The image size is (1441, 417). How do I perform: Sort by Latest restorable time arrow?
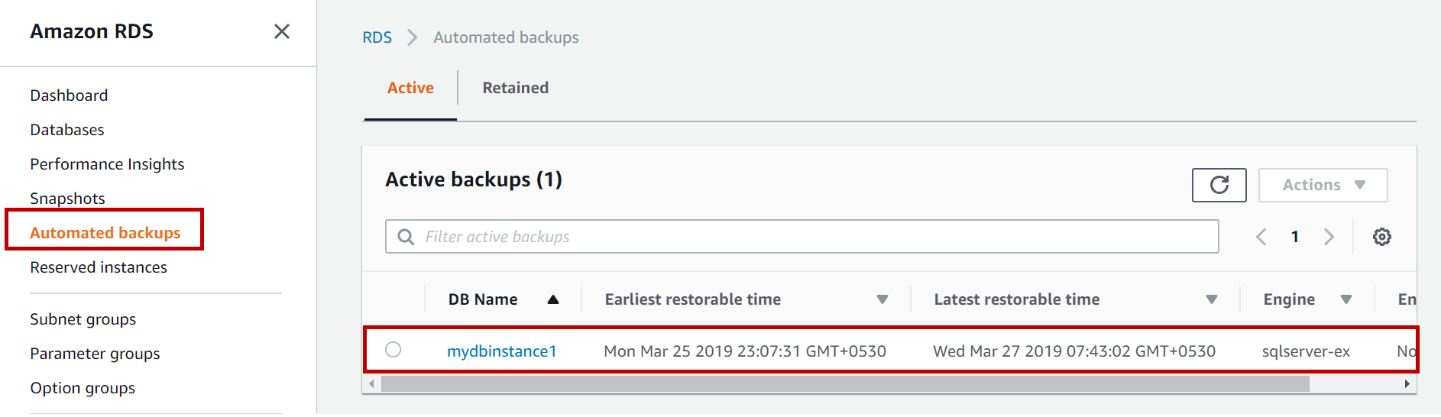[x=1211, y=299]
